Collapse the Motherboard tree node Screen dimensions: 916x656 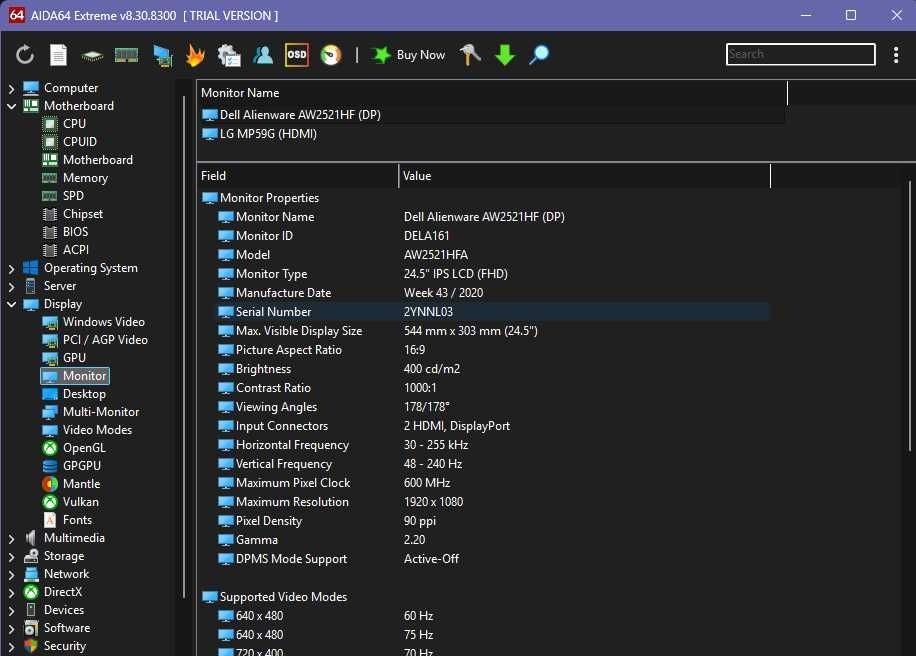click(11, 106)
